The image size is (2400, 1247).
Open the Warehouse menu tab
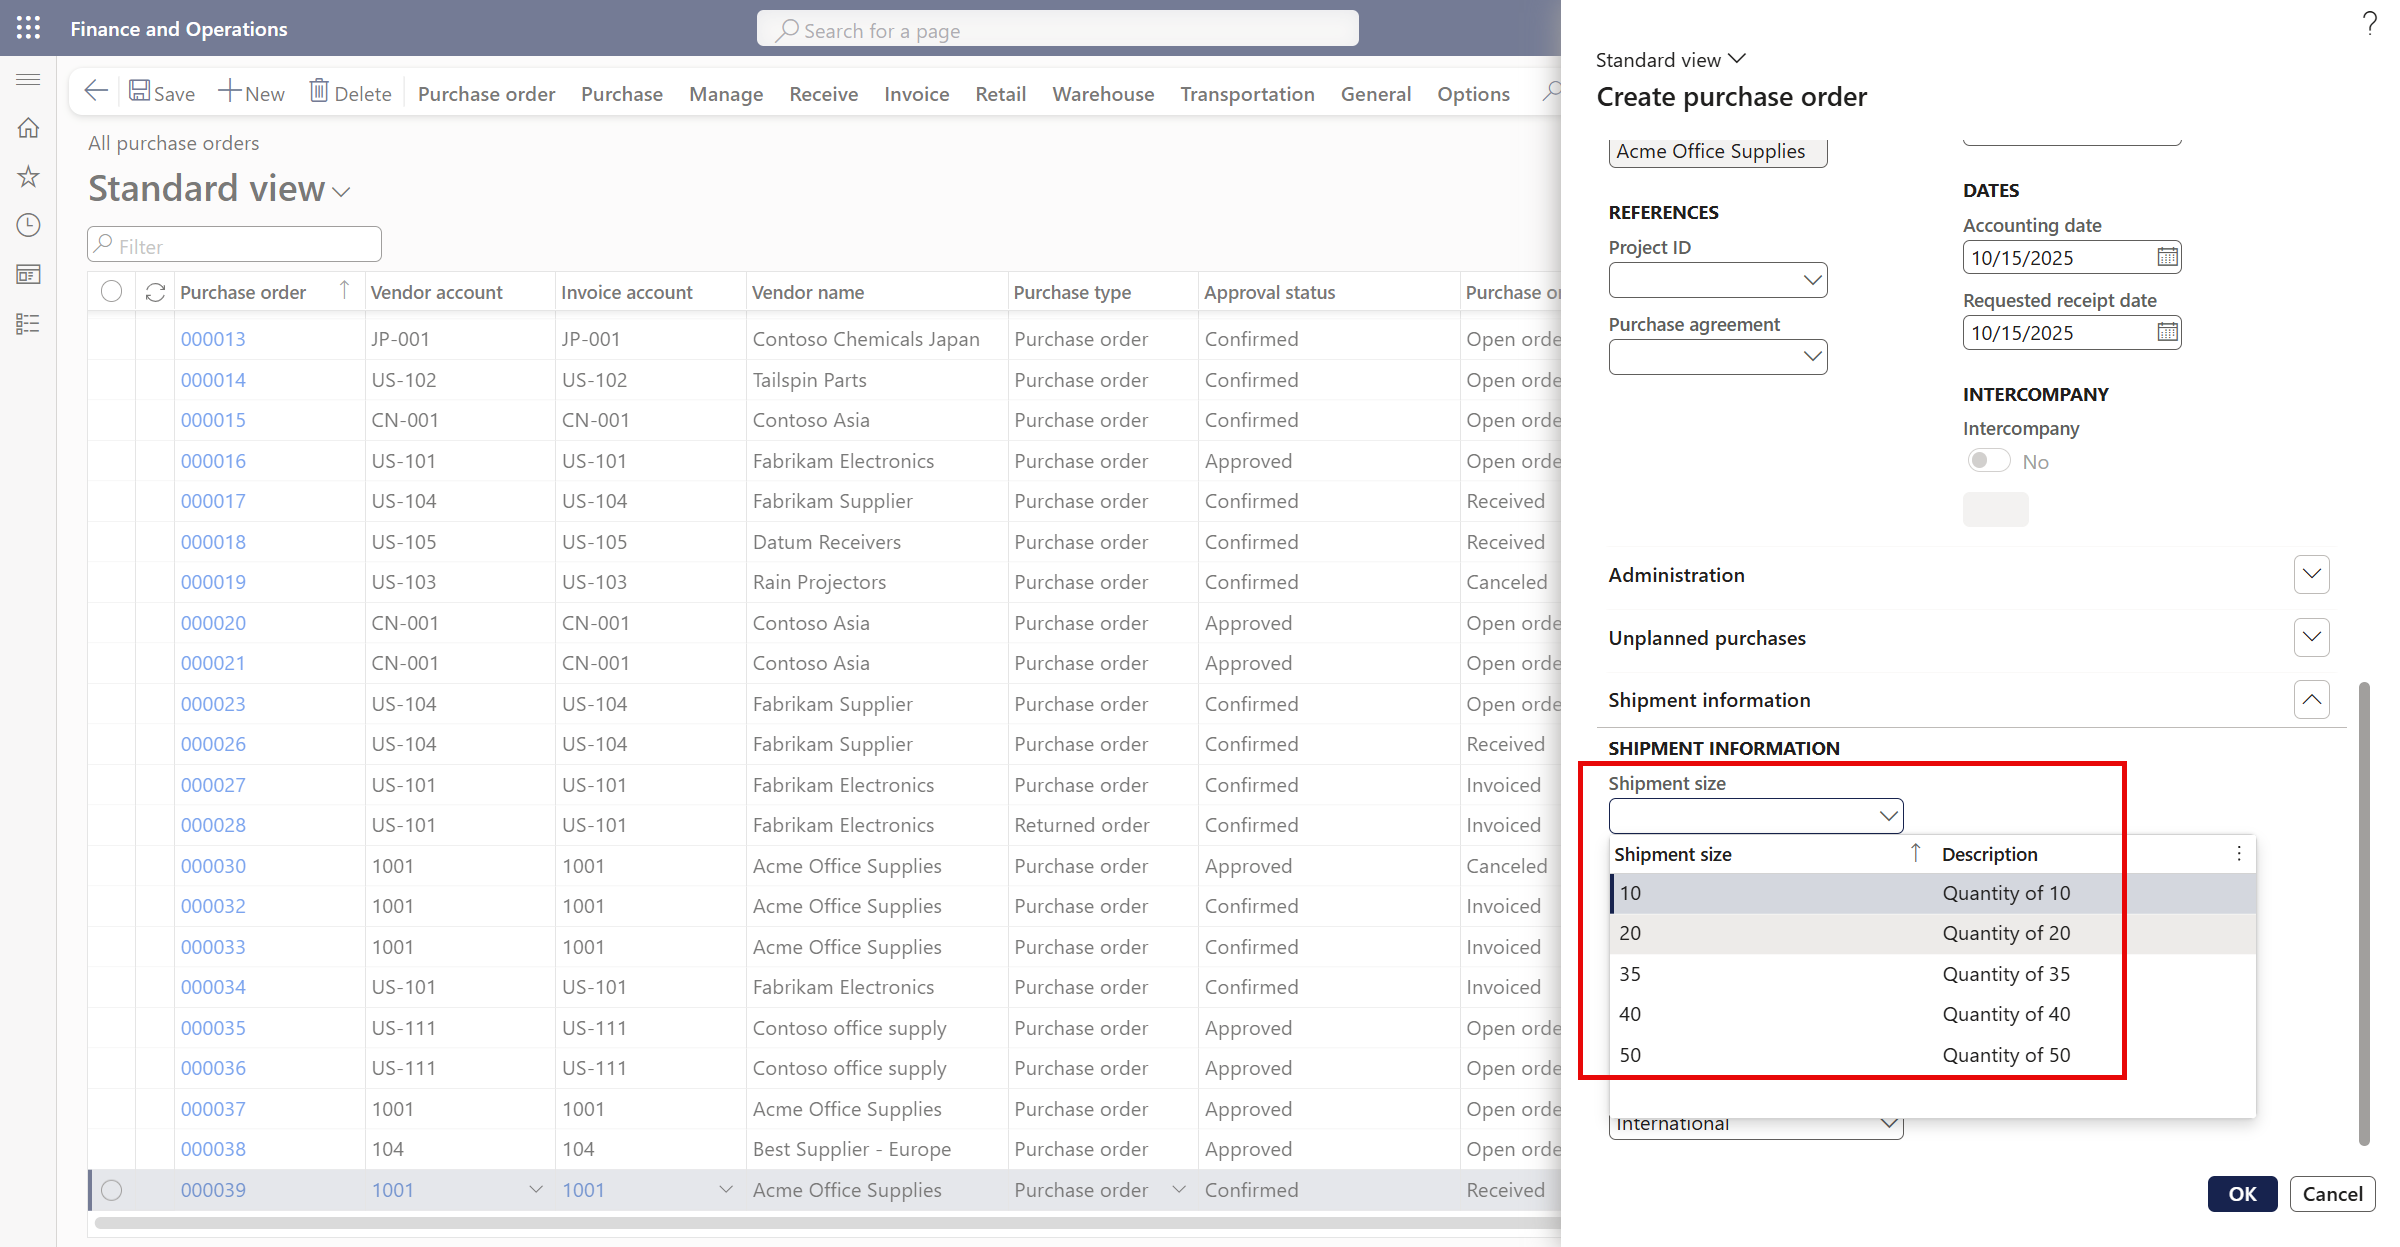[x=1103, y=94]
